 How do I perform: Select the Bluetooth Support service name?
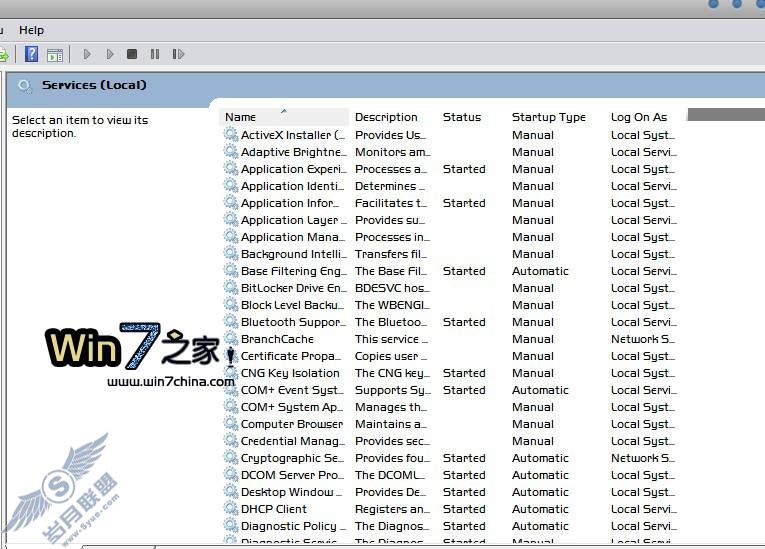293,322
